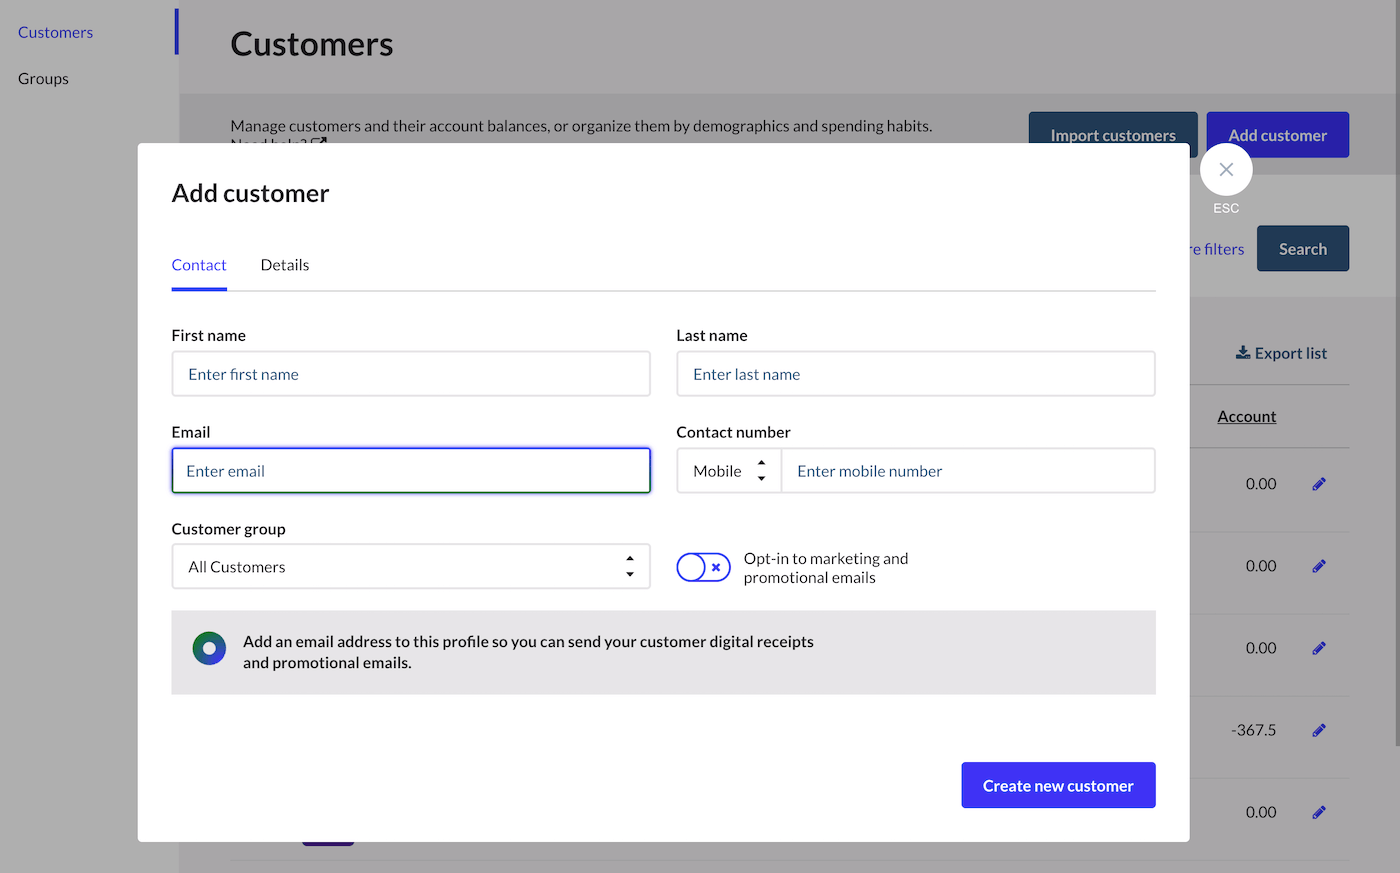The image size is (1400, 873).
Task: Click the Add customer dialog heading
Action: [x=250, y=193]
